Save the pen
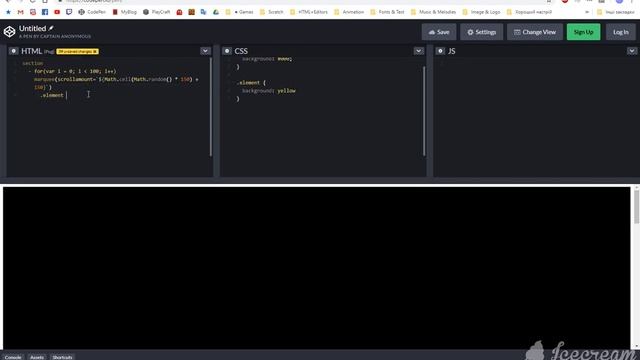640x360 pixels. [x=439, y=32]
